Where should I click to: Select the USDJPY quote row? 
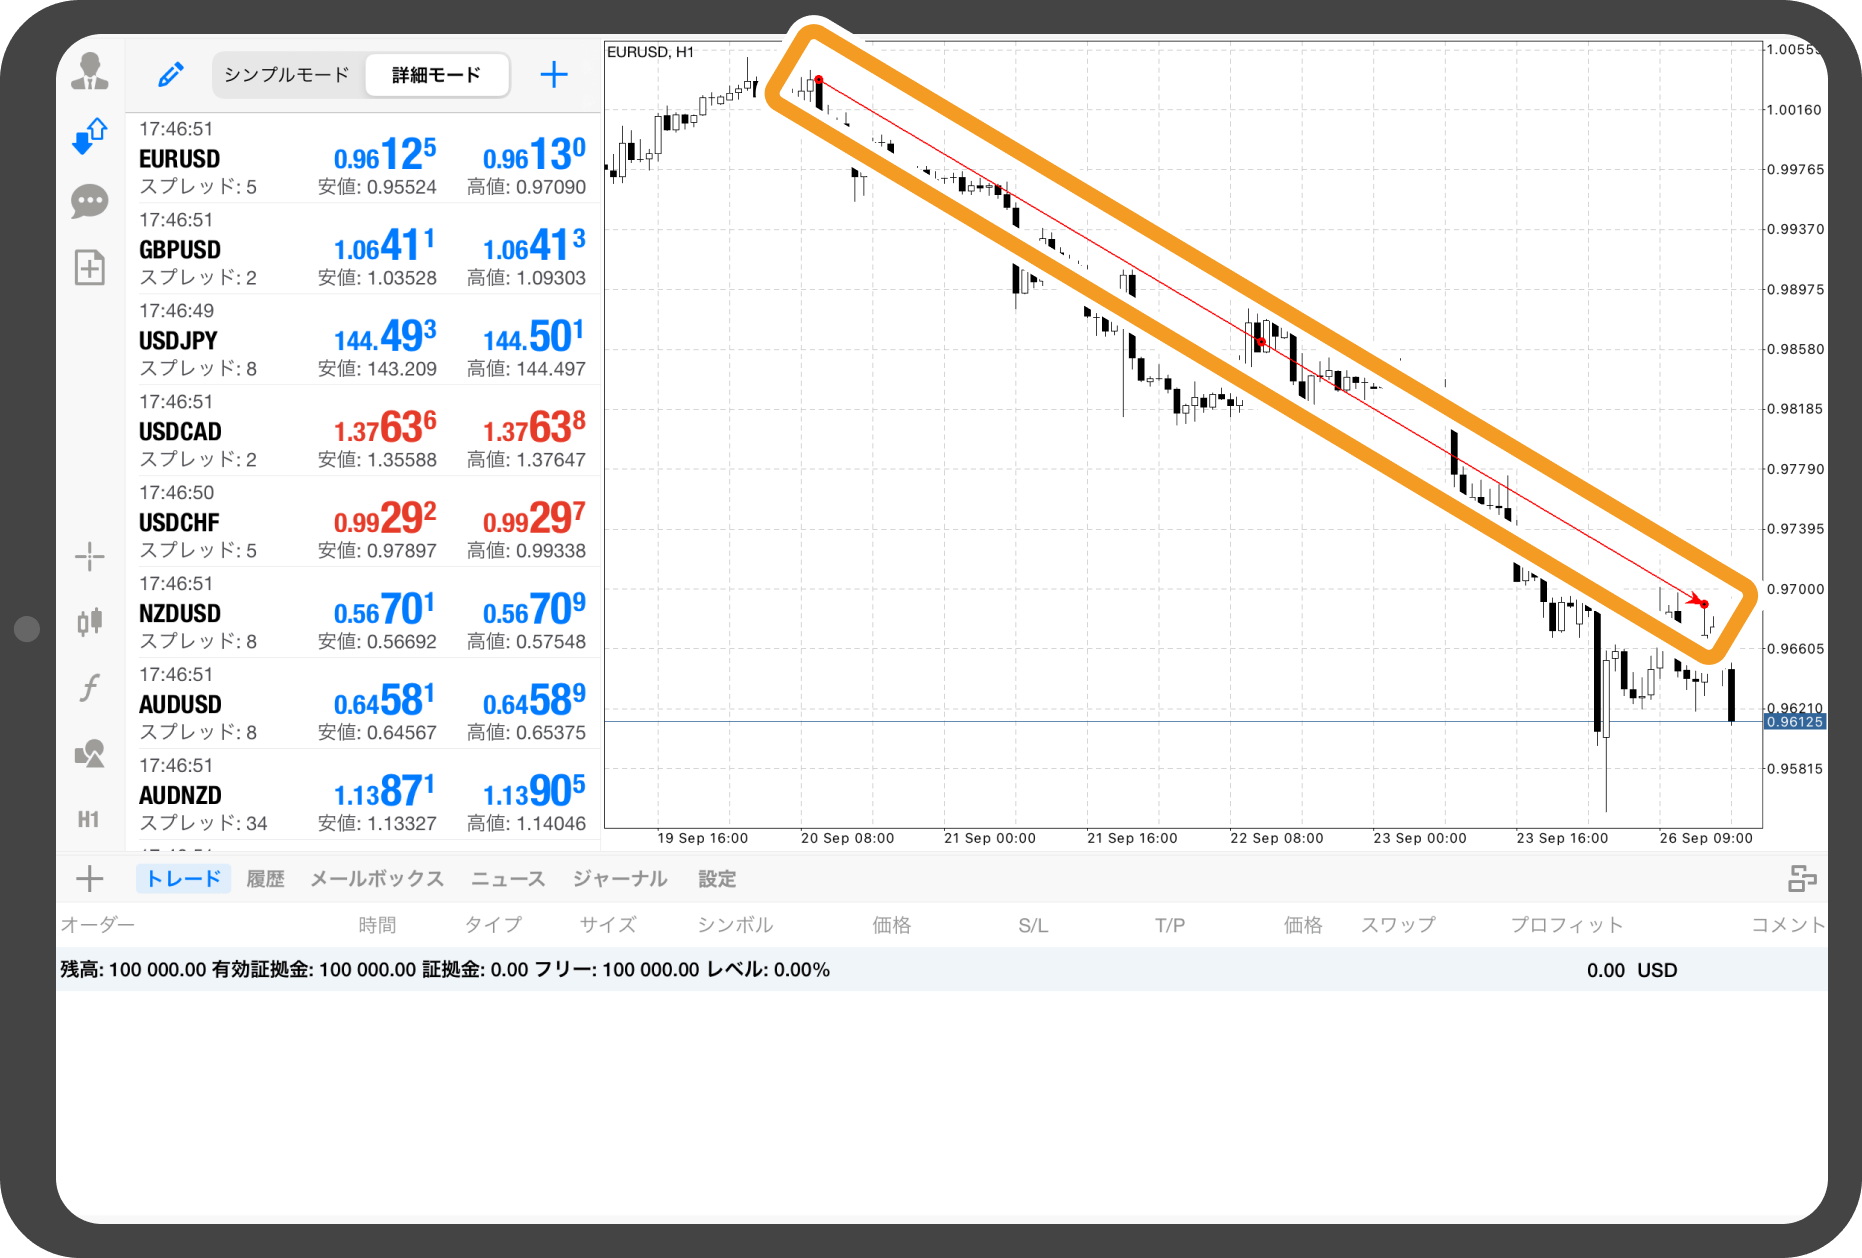click(x=363, y=340)
